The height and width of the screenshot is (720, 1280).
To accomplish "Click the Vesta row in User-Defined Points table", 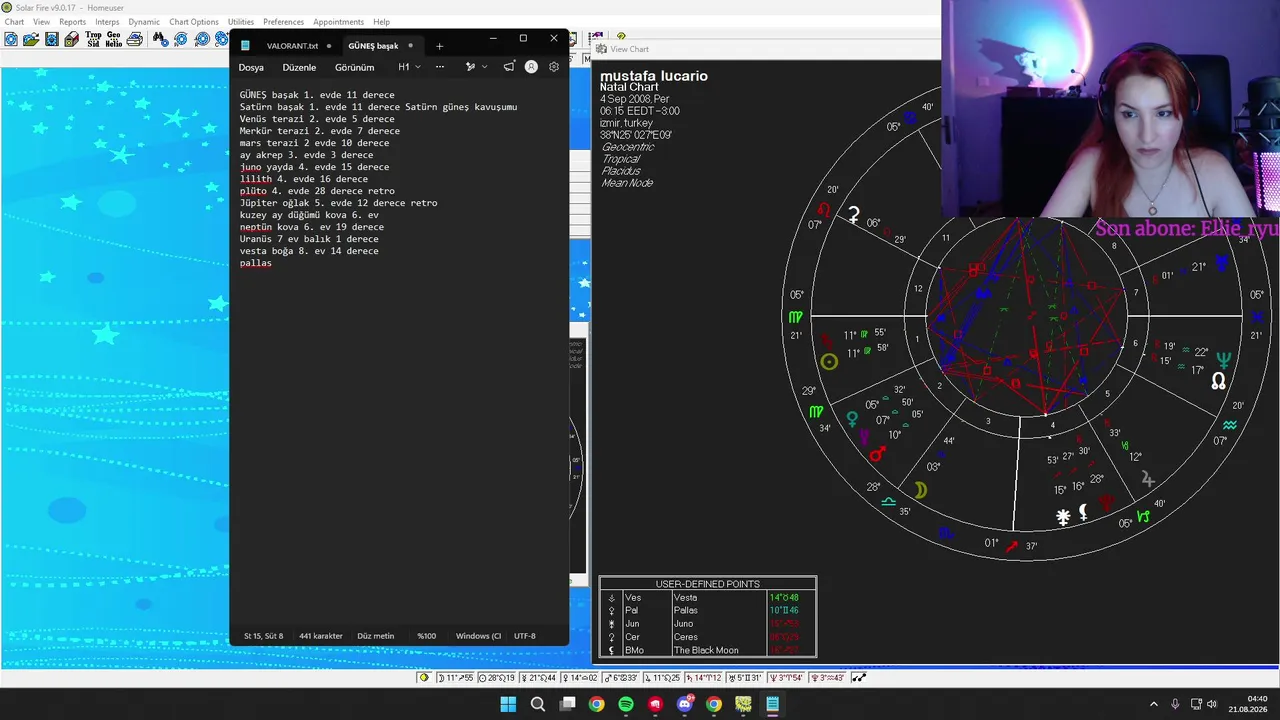I will tap(707, 597).
